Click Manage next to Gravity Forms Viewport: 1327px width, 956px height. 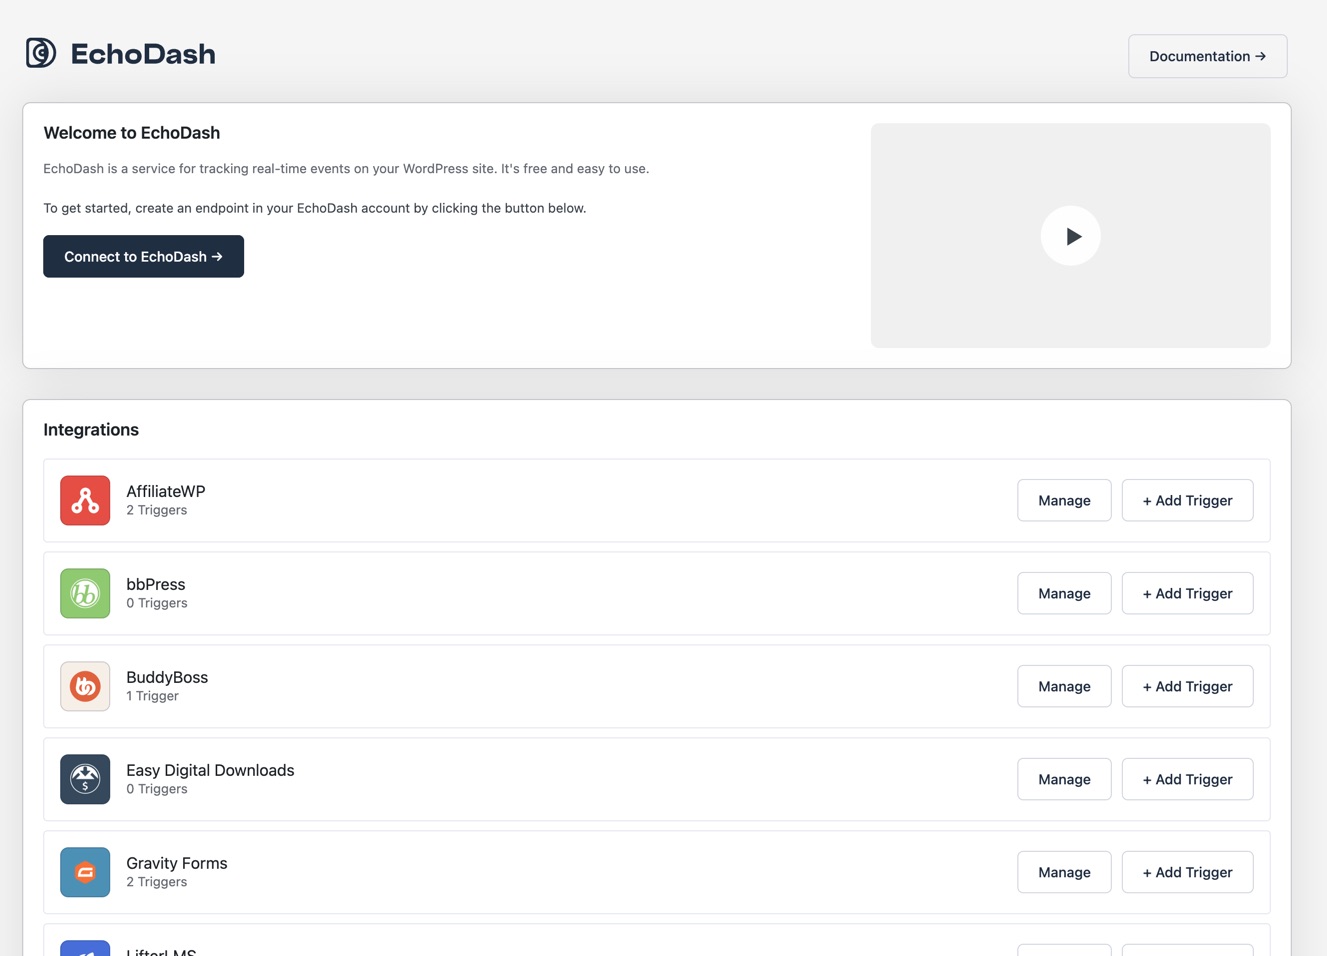[x=1063, y=872]
